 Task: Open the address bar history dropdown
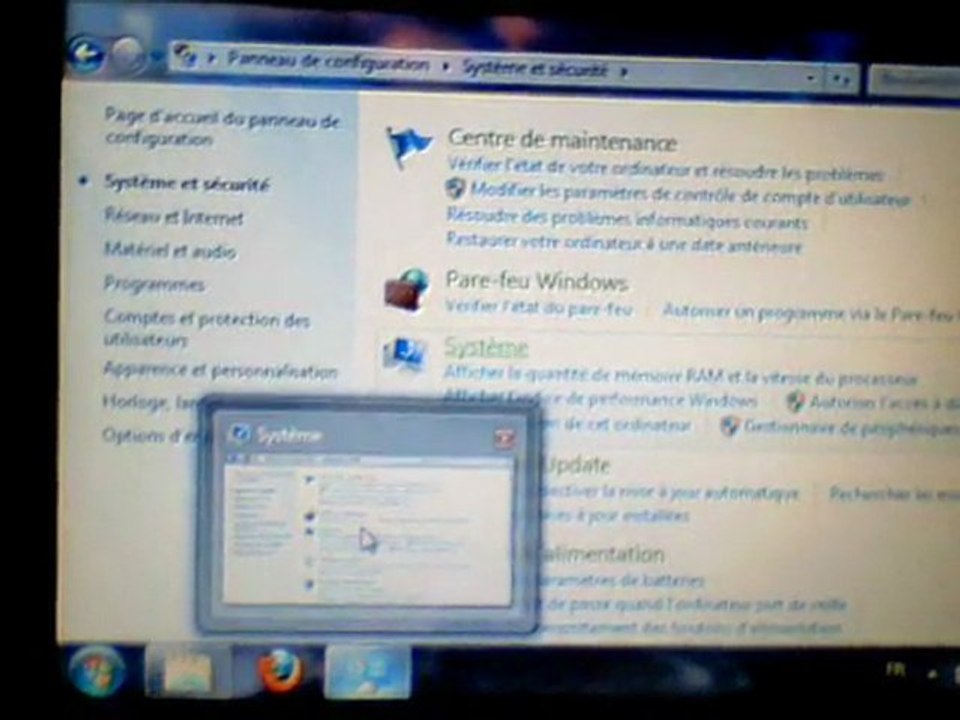[x=810, y=78]
